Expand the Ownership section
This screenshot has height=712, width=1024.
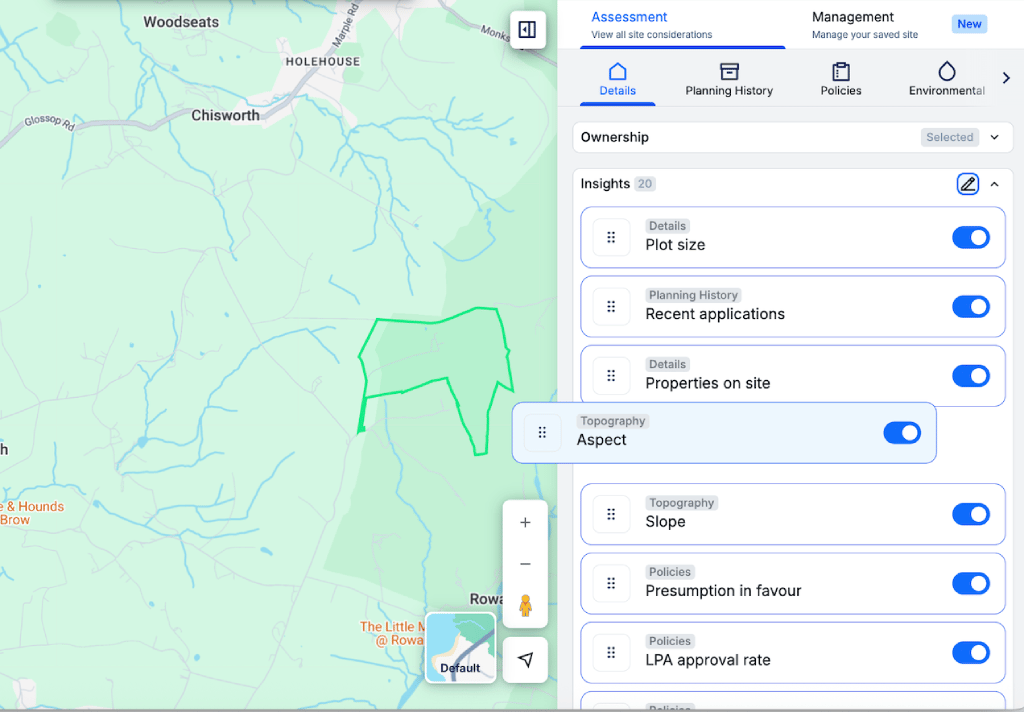(x=994, y=138)
